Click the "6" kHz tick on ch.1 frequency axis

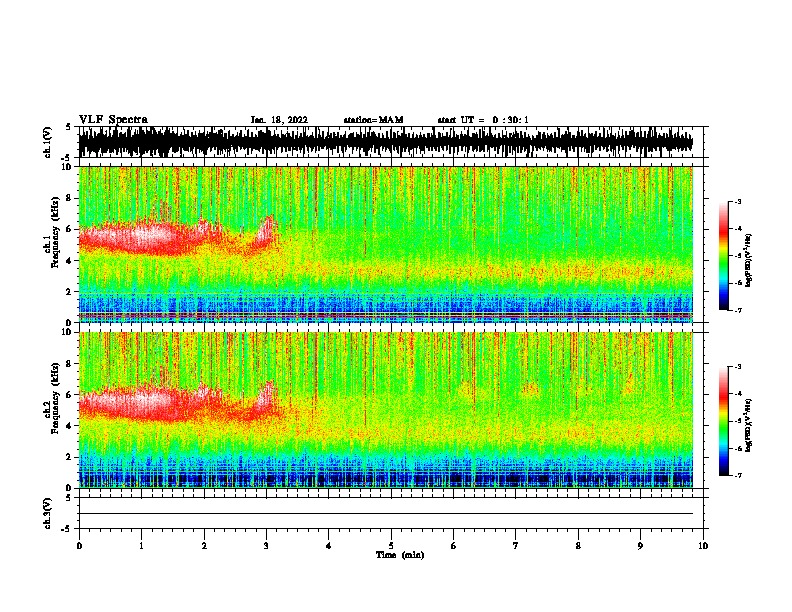click(x=70, y=229)
